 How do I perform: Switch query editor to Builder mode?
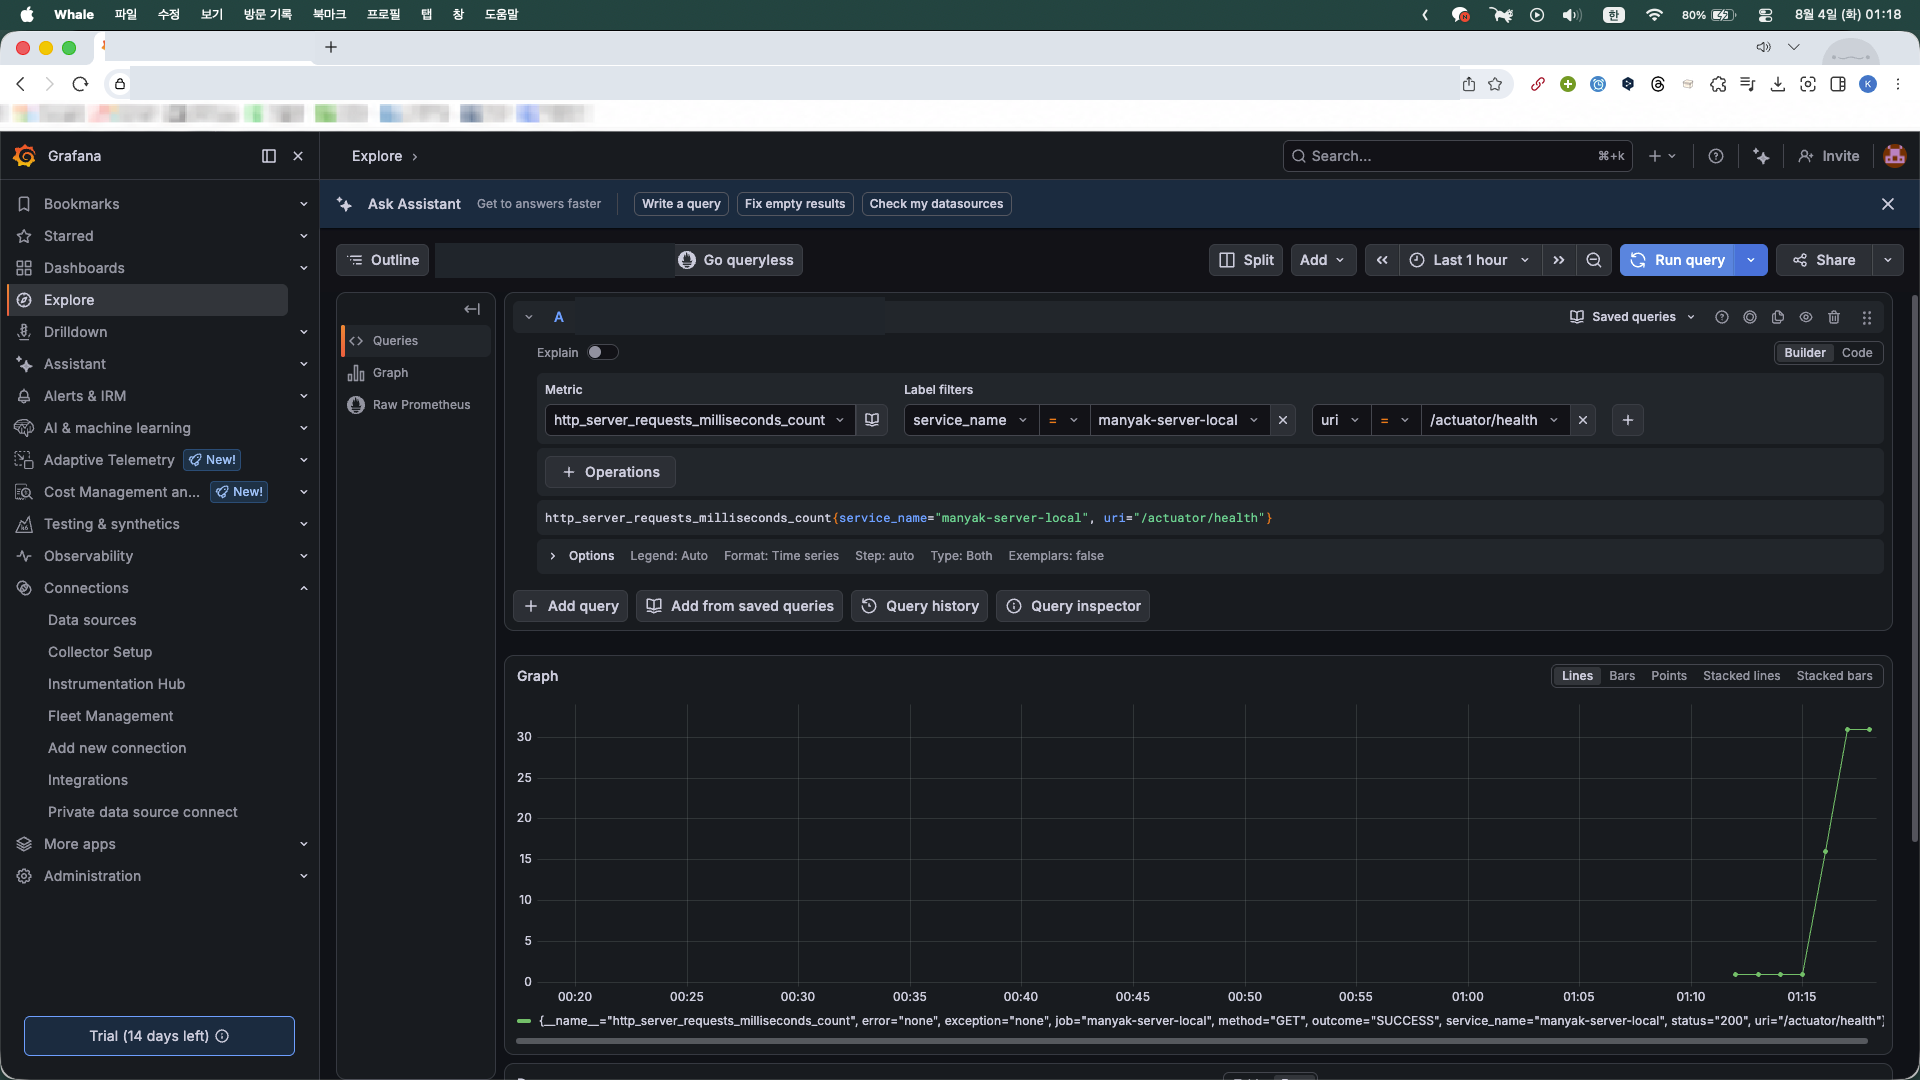[x=1805, y=353]
